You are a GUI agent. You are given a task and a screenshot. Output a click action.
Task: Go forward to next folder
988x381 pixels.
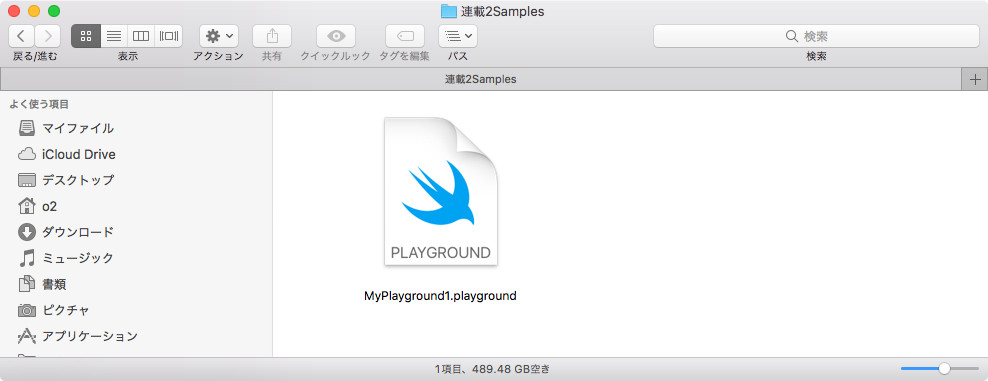pyautogui.click(x=48, y=36)
